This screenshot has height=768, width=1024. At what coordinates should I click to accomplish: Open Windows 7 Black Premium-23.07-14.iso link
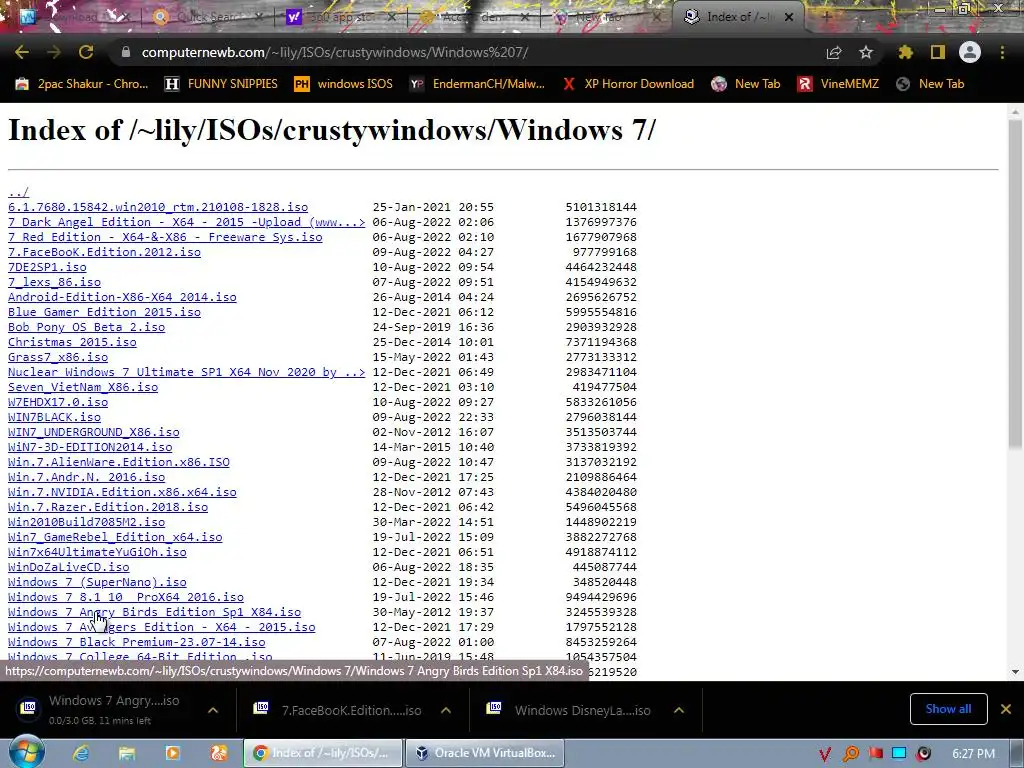pos(136,643)
